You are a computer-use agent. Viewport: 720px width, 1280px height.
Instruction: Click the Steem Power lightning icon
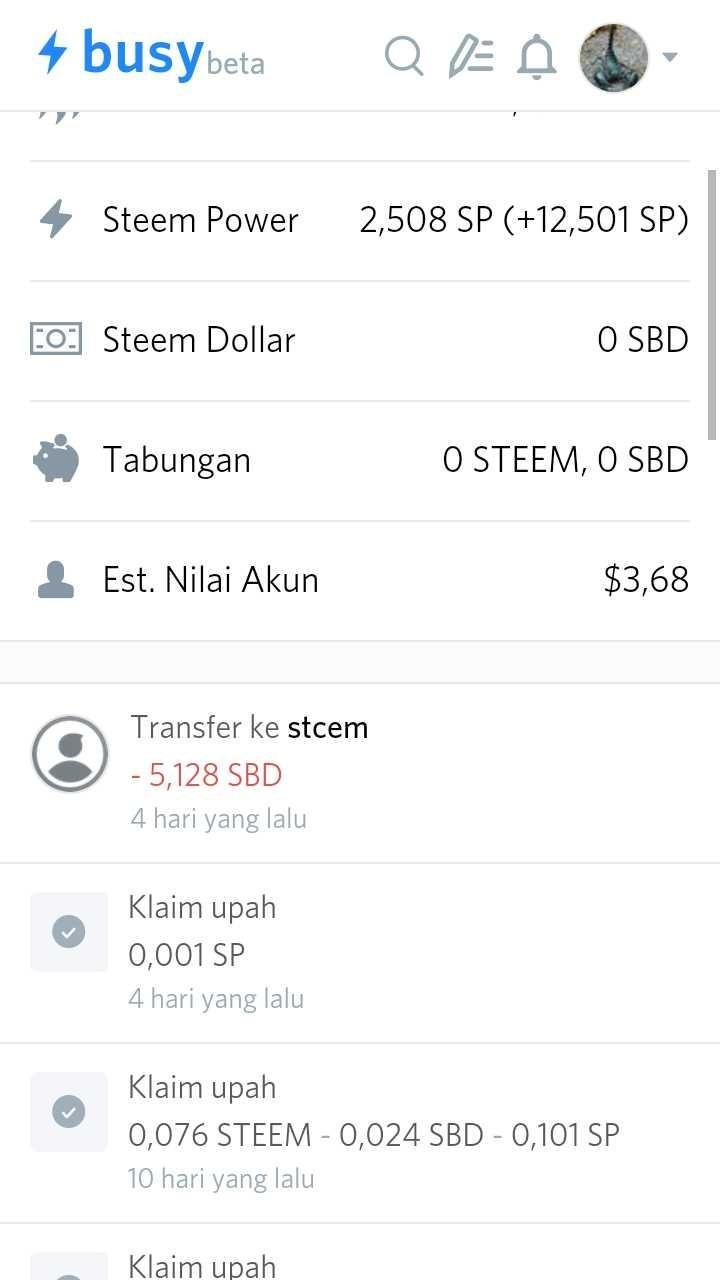[x=56, y=220]
